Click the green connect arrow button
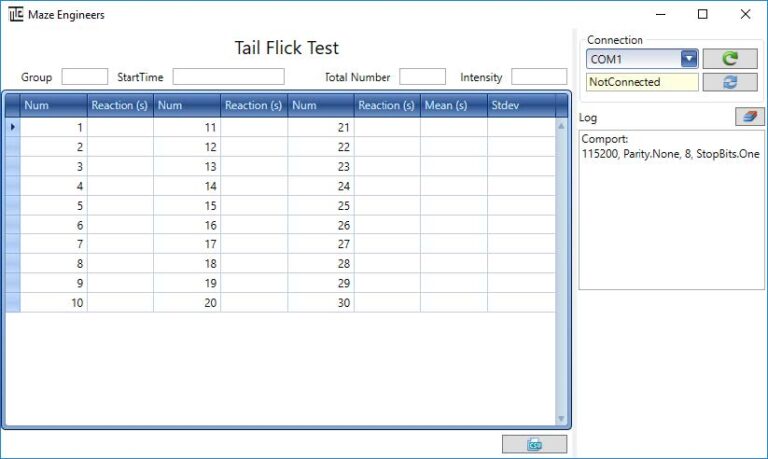768x459 pixels. tap(730, 59)
